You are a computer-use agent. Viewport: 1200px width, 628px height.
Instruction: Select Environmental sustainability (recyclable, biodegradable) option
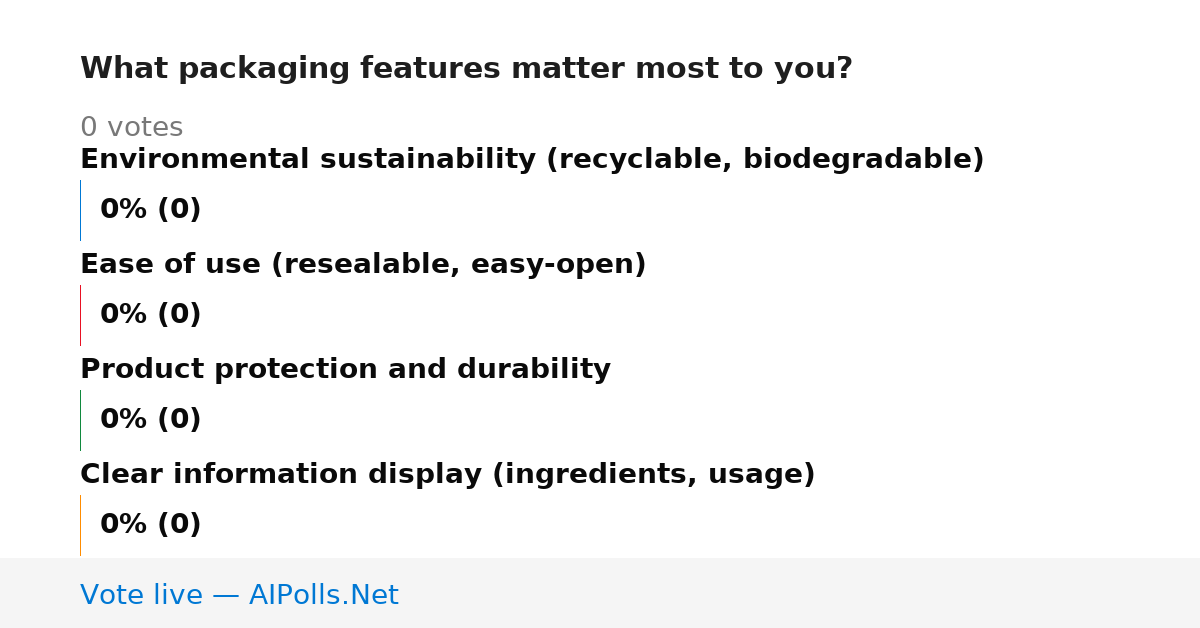click(x=532, y=160)
